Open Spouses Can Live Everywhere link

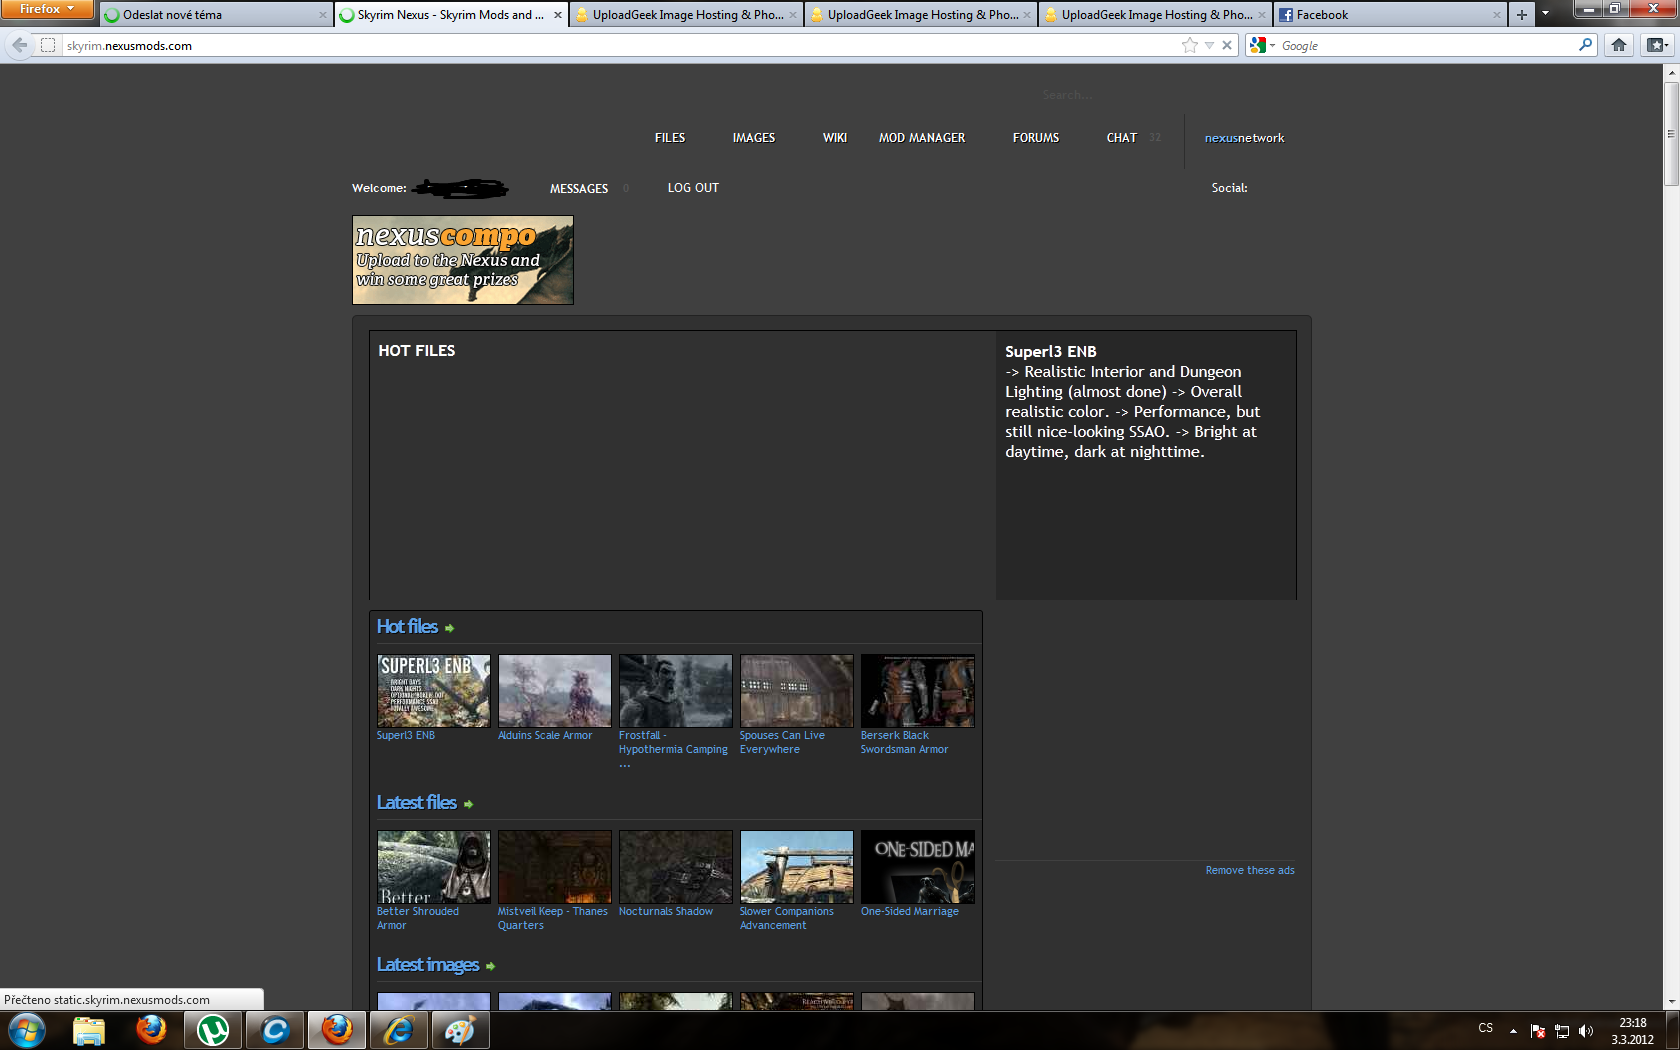[x=782, y=742]
